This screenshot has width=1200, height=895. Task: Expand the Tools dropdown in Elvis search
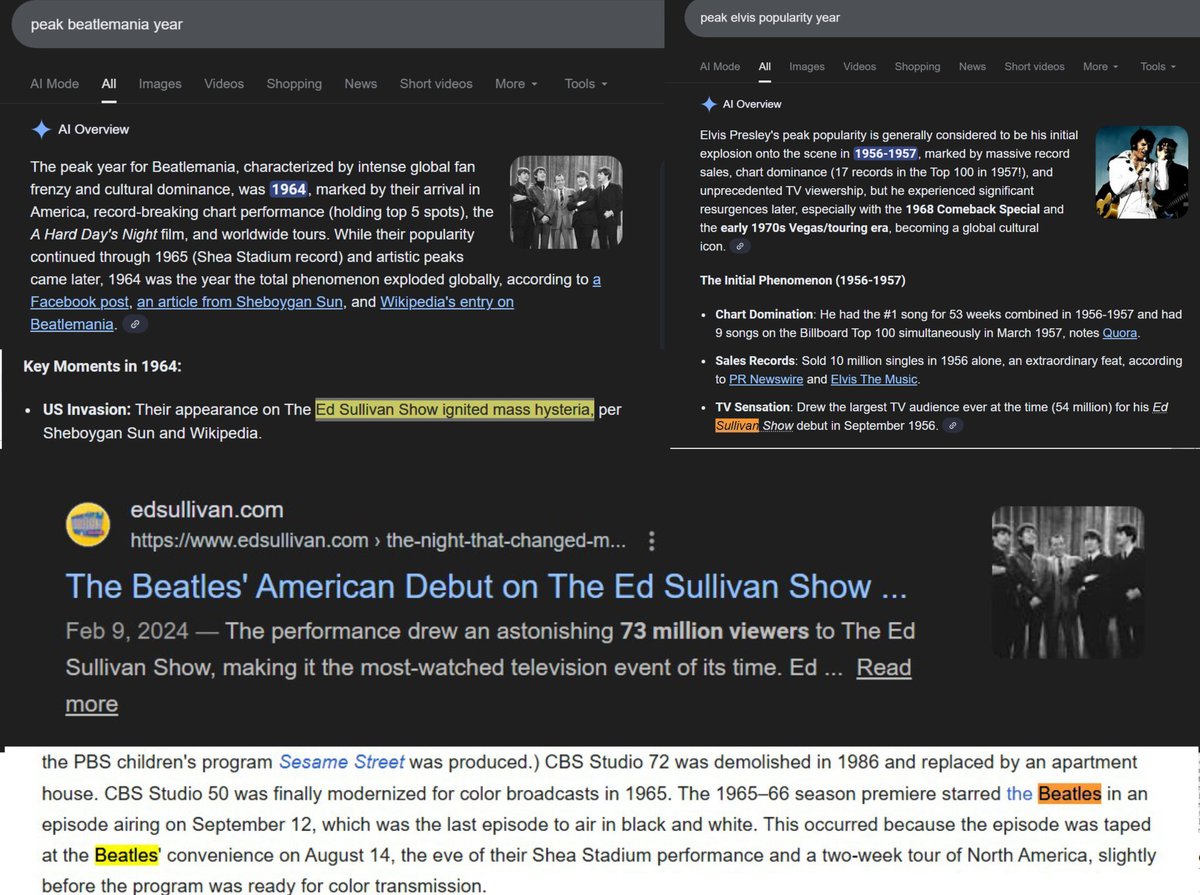tap(1159, 67)
